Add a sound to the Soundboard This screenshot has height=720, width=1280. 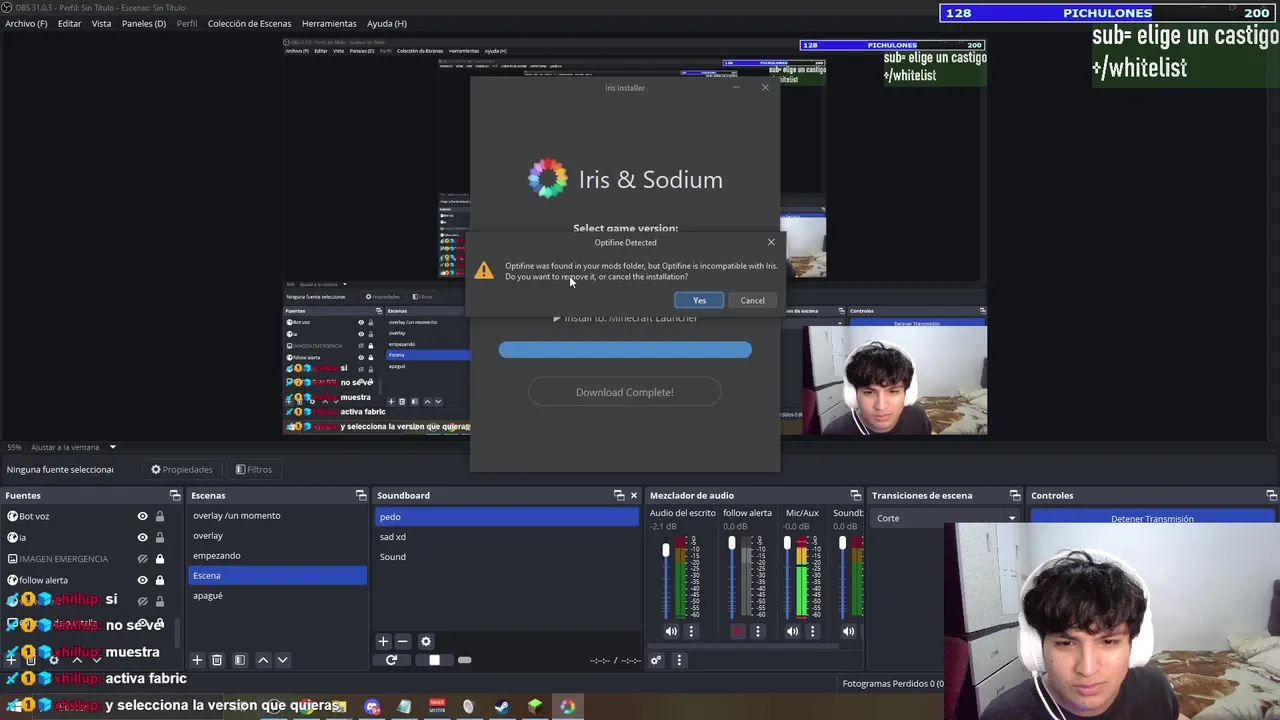point(383,641)
